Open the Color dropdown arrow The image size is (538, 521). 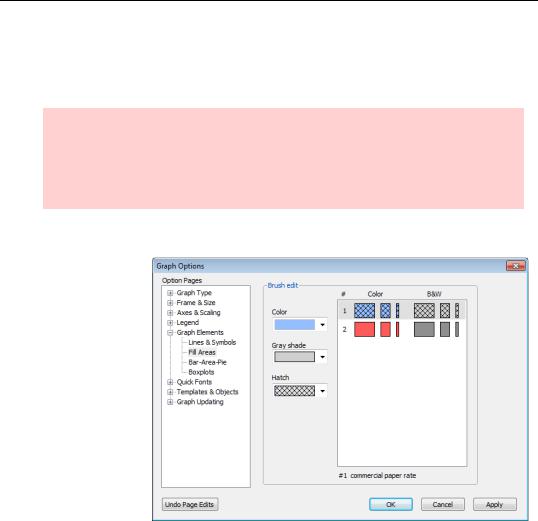322,325
